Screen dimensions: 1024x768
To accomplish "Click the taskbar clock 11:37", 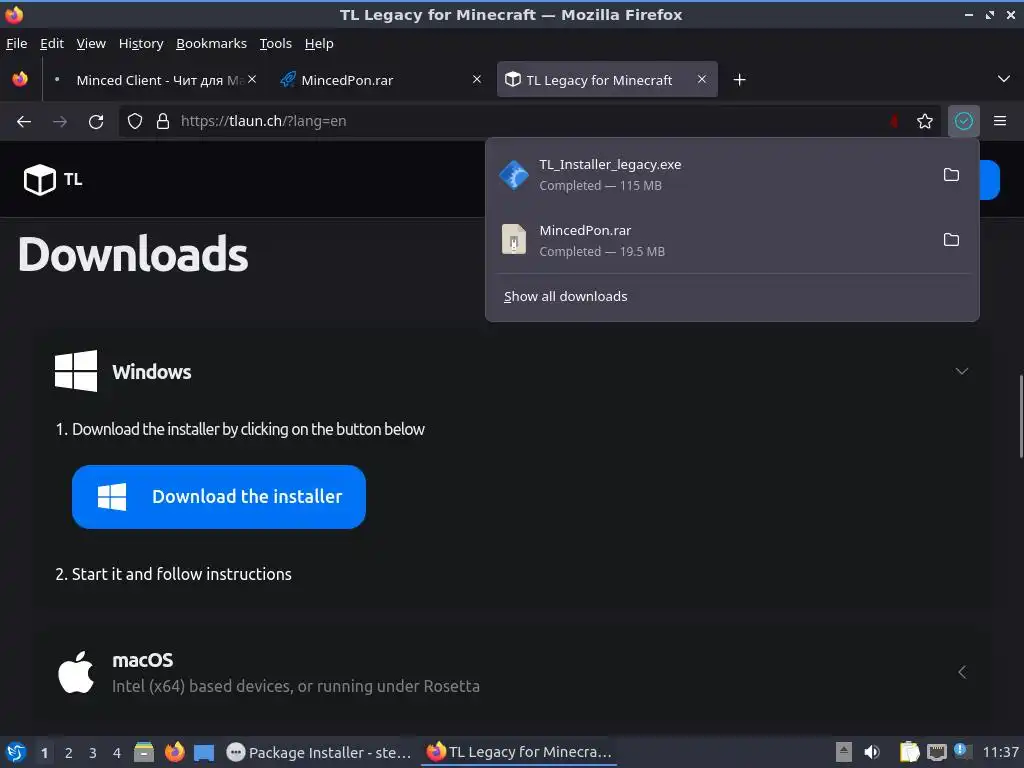I will [1000, 752].
